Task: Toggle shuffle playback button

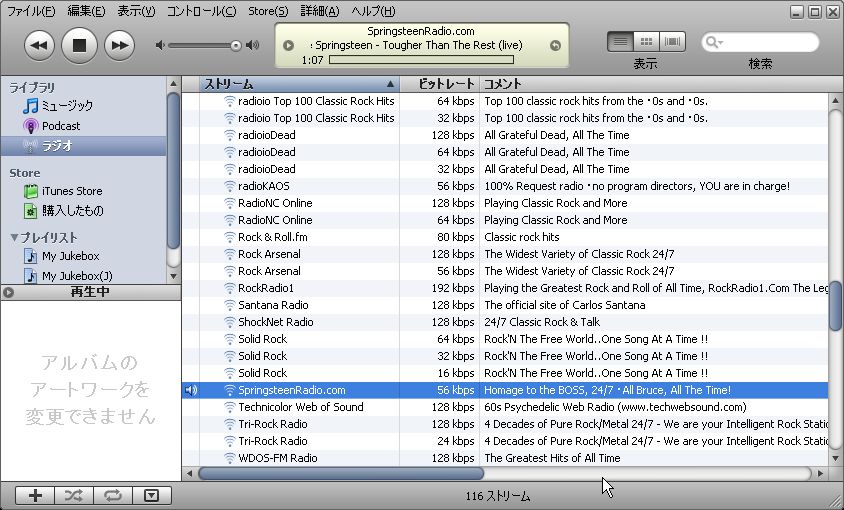Action: [x=74, y=495]
